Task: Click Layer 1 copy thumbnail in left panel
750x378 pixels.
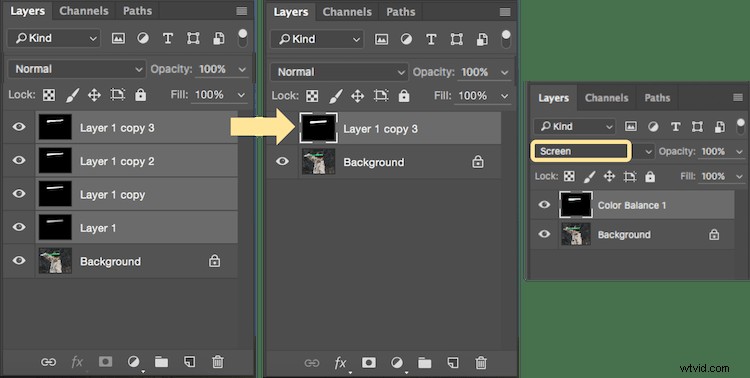Action: pos(55,194)
